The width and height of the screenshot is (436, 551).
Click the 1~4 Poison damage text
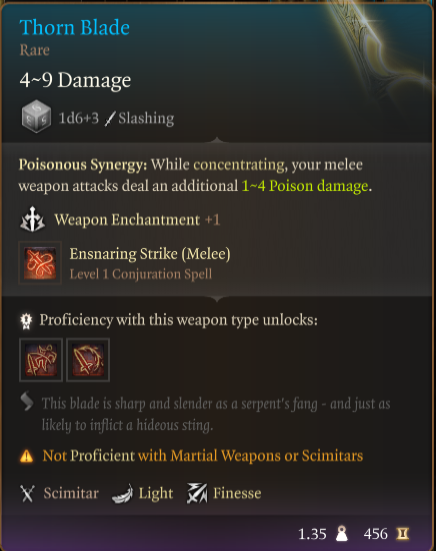(305, 186)
